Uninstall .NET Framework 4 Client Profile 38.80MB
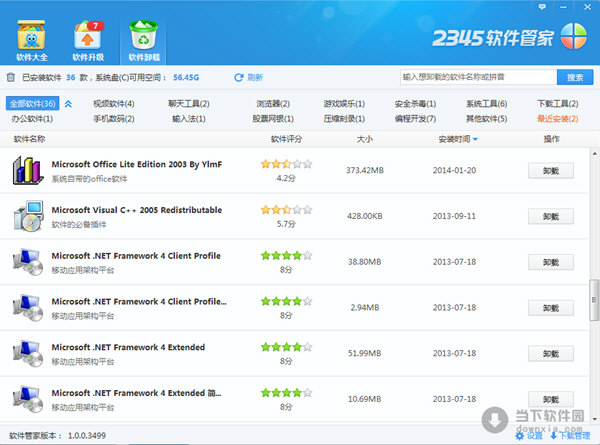 [x=551, y=262]
